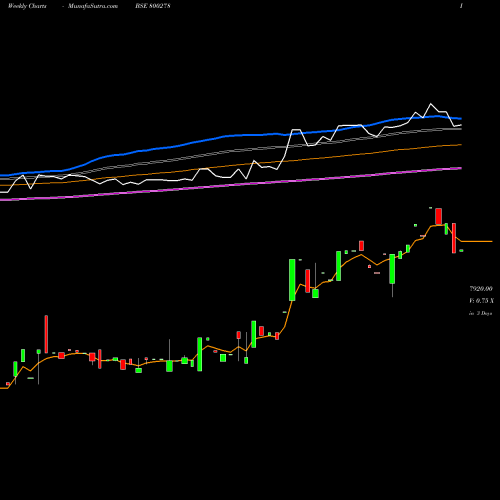Click the tallest green candlestick in the chart

click(x=292, y=280)
